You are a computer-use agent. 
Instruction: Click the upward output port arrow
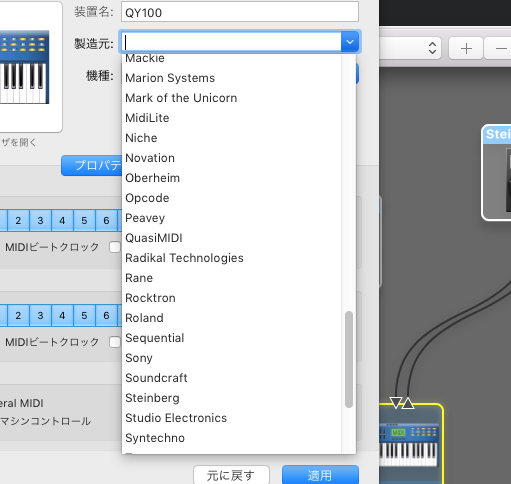(x=408, y=403)
